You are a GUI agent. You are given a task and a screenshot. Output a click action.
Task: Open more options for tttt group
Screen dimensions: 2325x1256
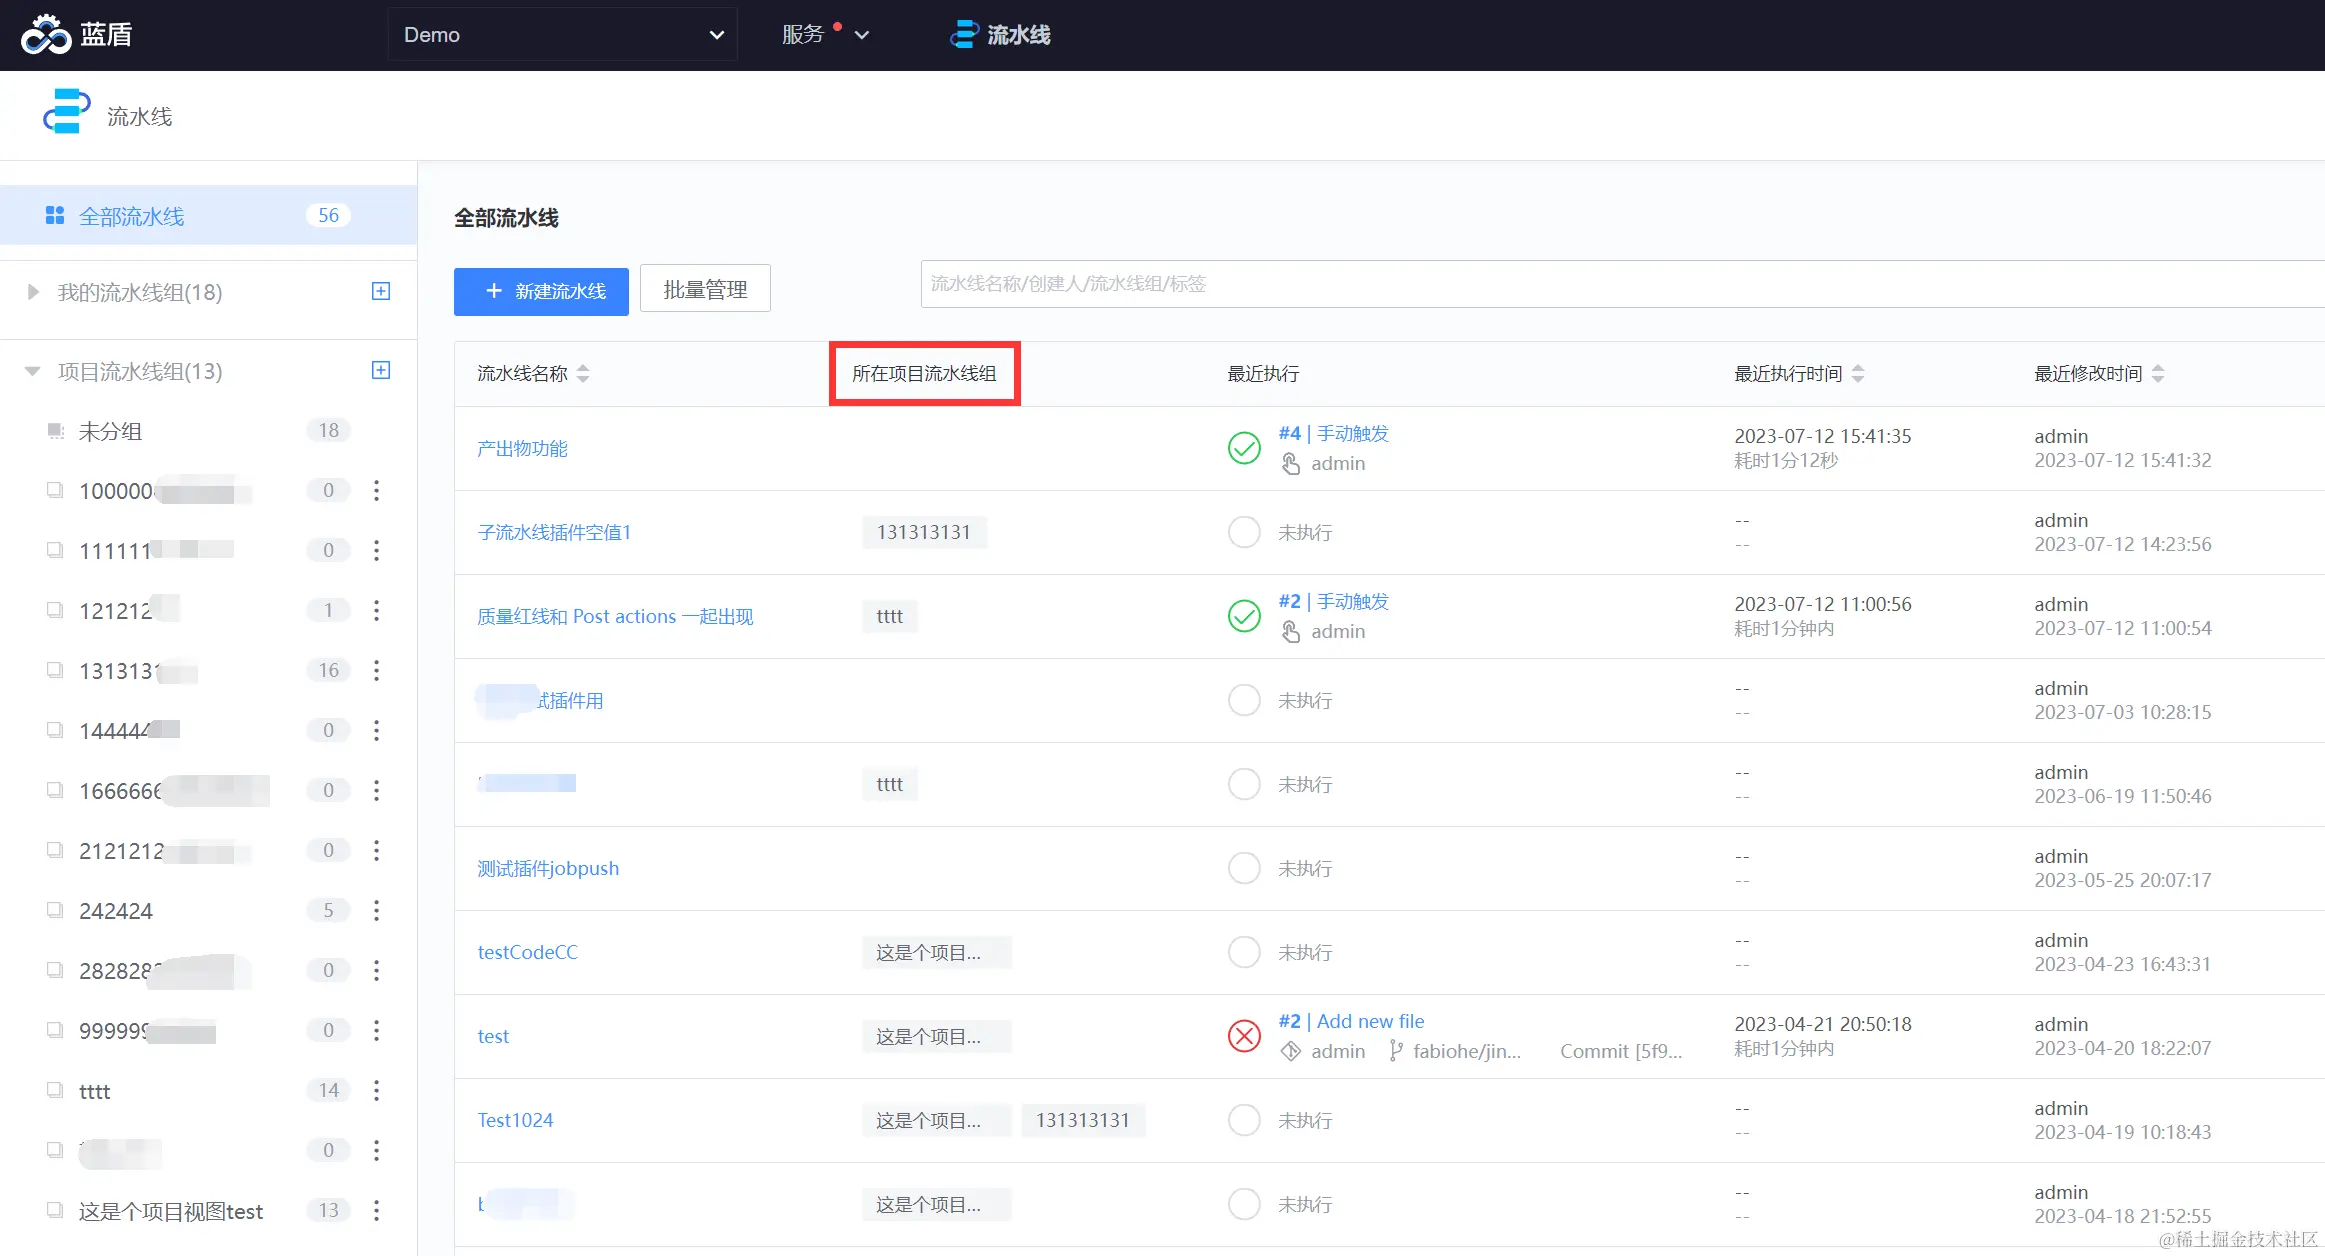pyautogui.click(x=376, y=1090)
